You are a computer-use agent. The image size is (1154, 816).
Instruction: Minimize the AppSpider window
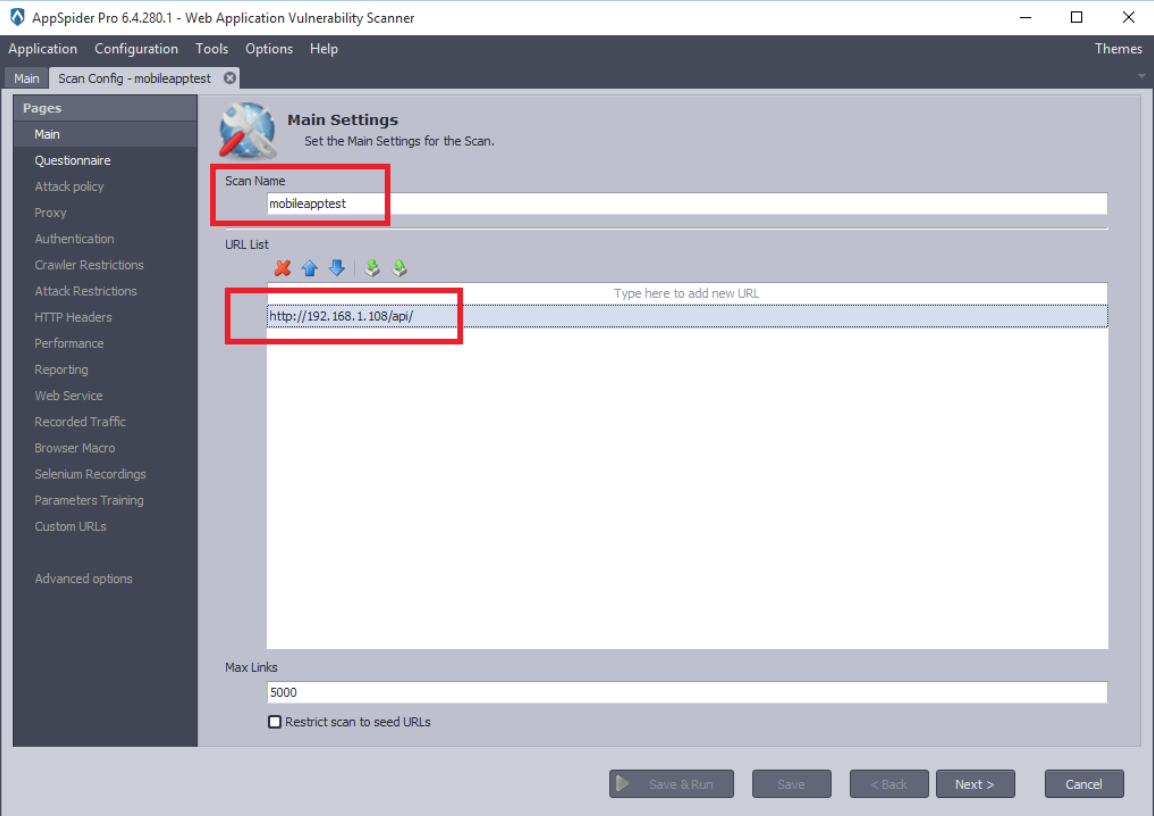click(x=1025, y=17)
